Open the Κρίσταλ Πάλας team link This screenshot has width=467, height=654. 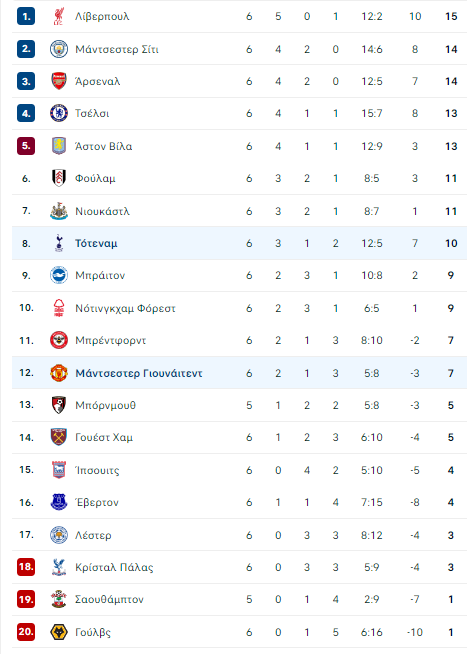114,567
